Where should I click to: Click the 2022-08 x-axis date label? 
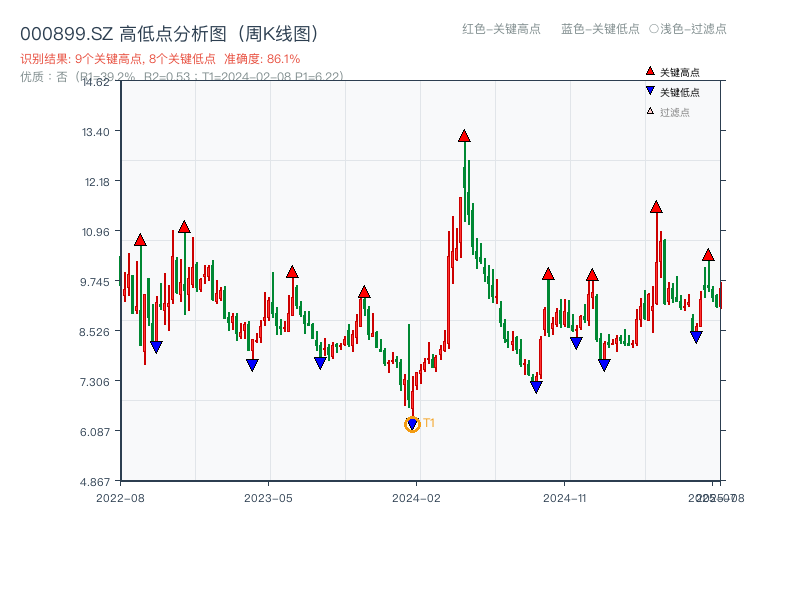[x=120, y=498]
